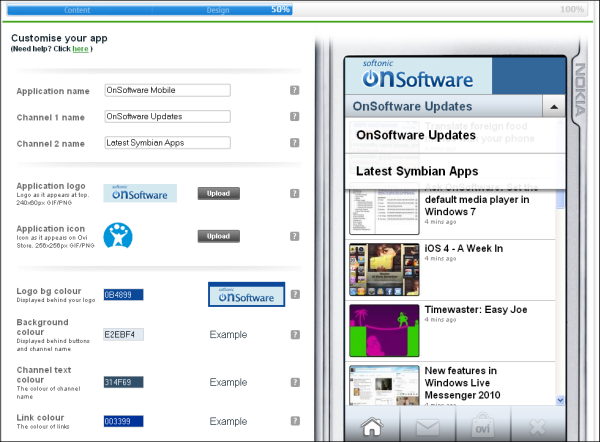This screenshot has width=600, height=442.
Task: Click the mail envelope icon in phone toolbar
Action: 428,427
